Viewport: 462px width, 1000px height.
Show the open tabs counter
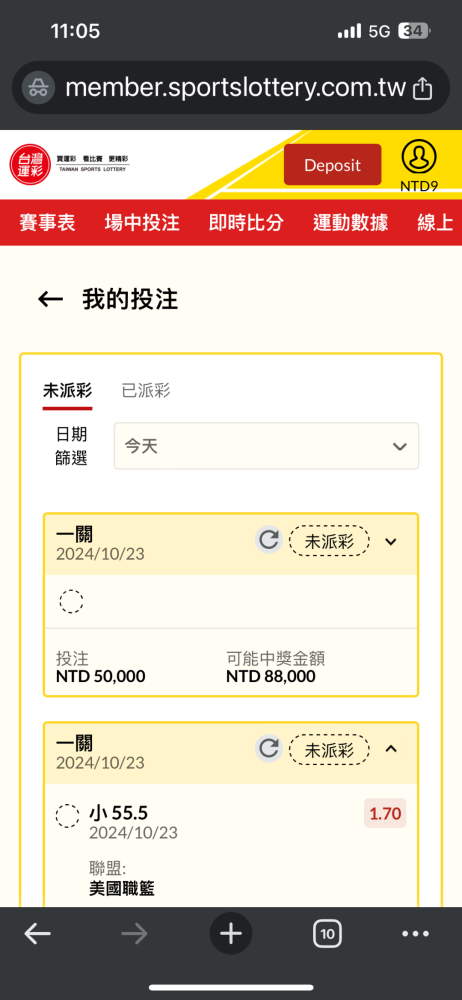point(327,934)
